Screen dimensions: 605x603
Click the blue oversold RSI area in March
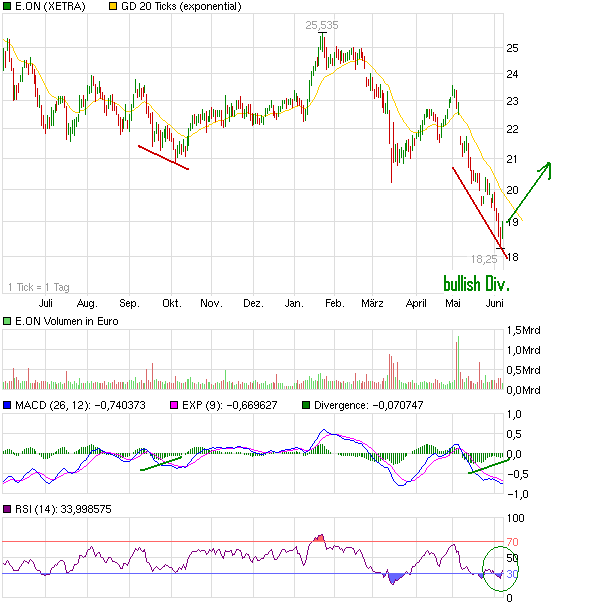395,578
